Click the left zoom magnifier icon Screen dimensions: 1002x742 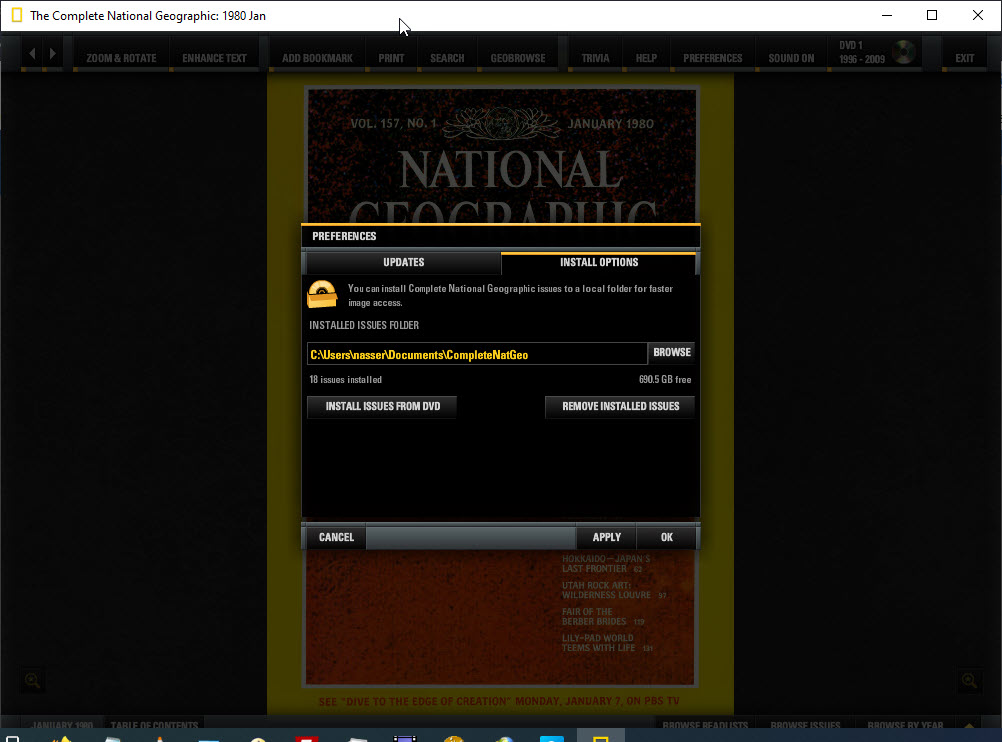tap(32, 681)
